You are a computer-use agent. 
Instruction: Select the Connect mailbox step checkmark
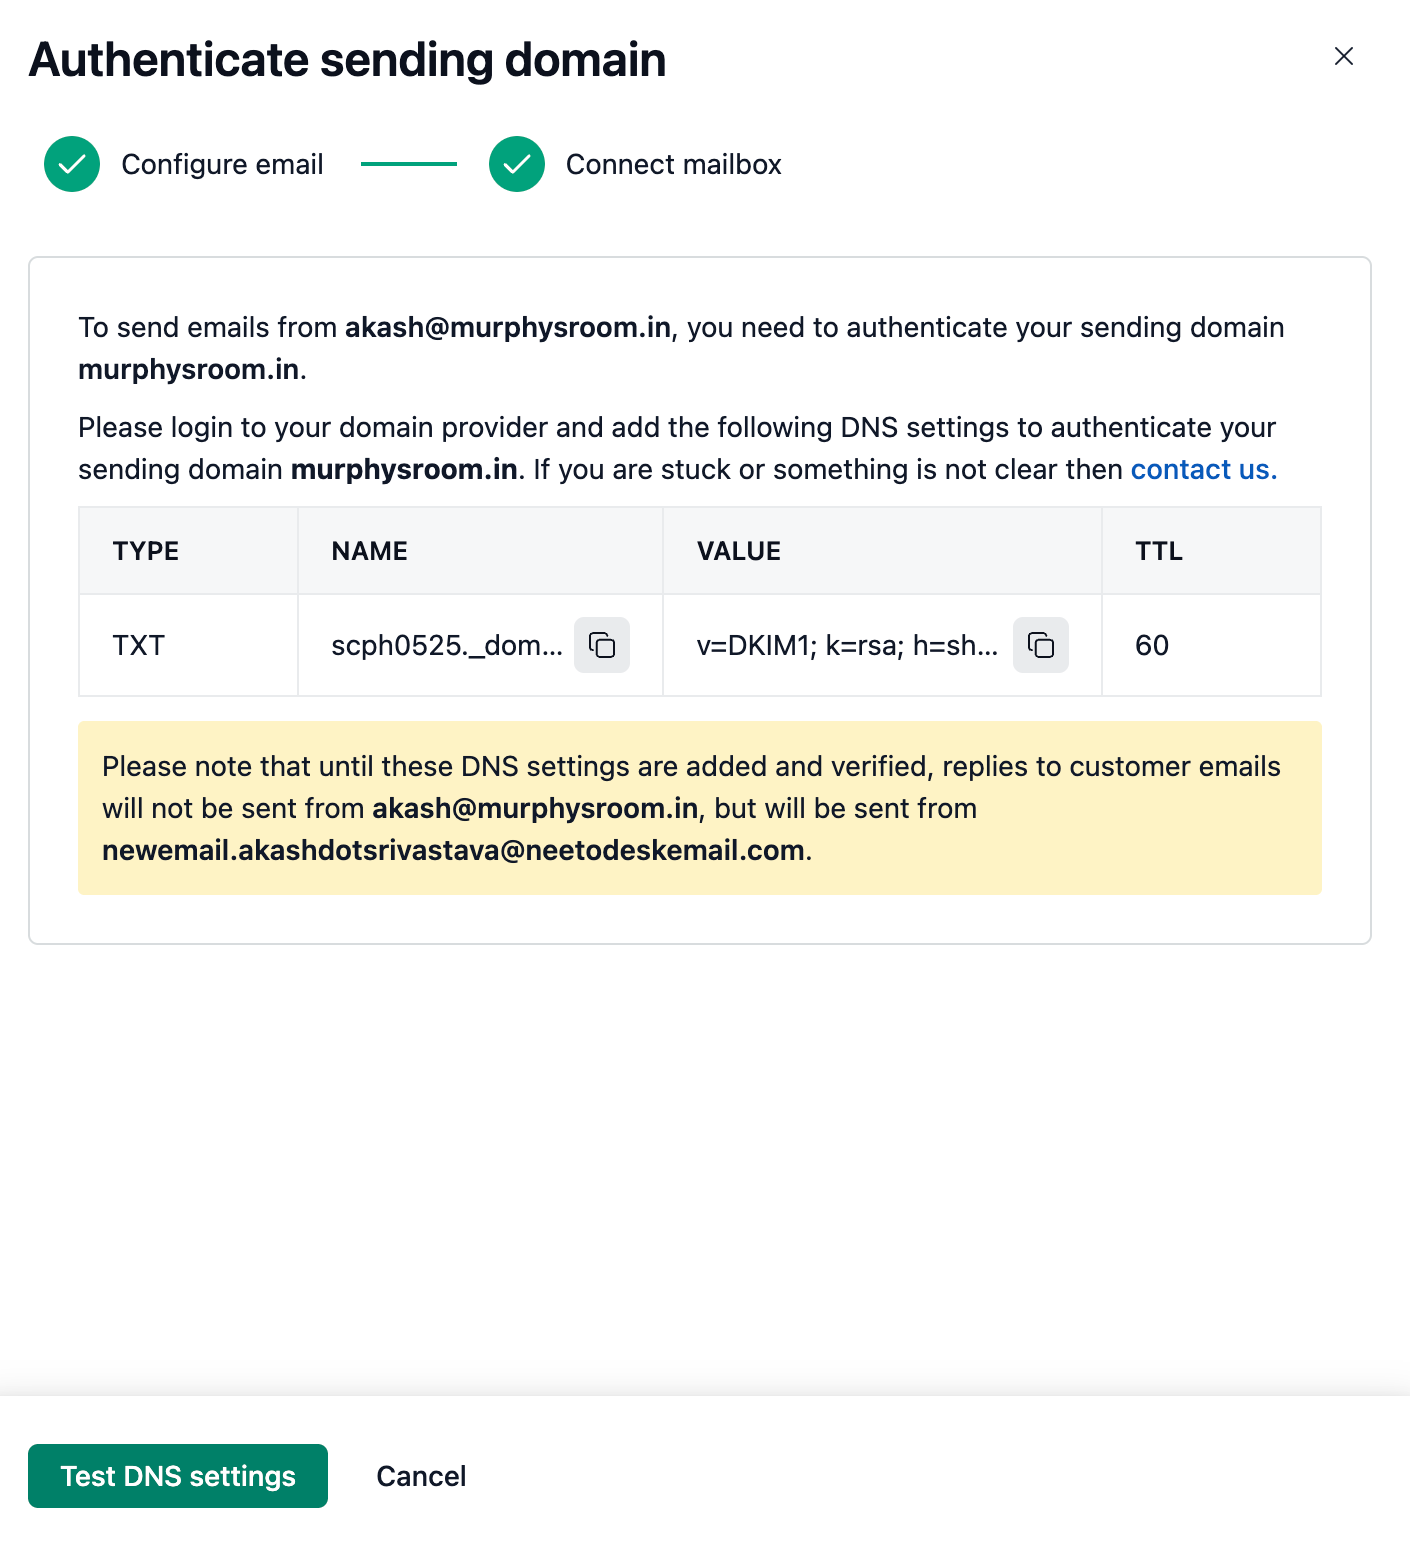click(517, 164)
